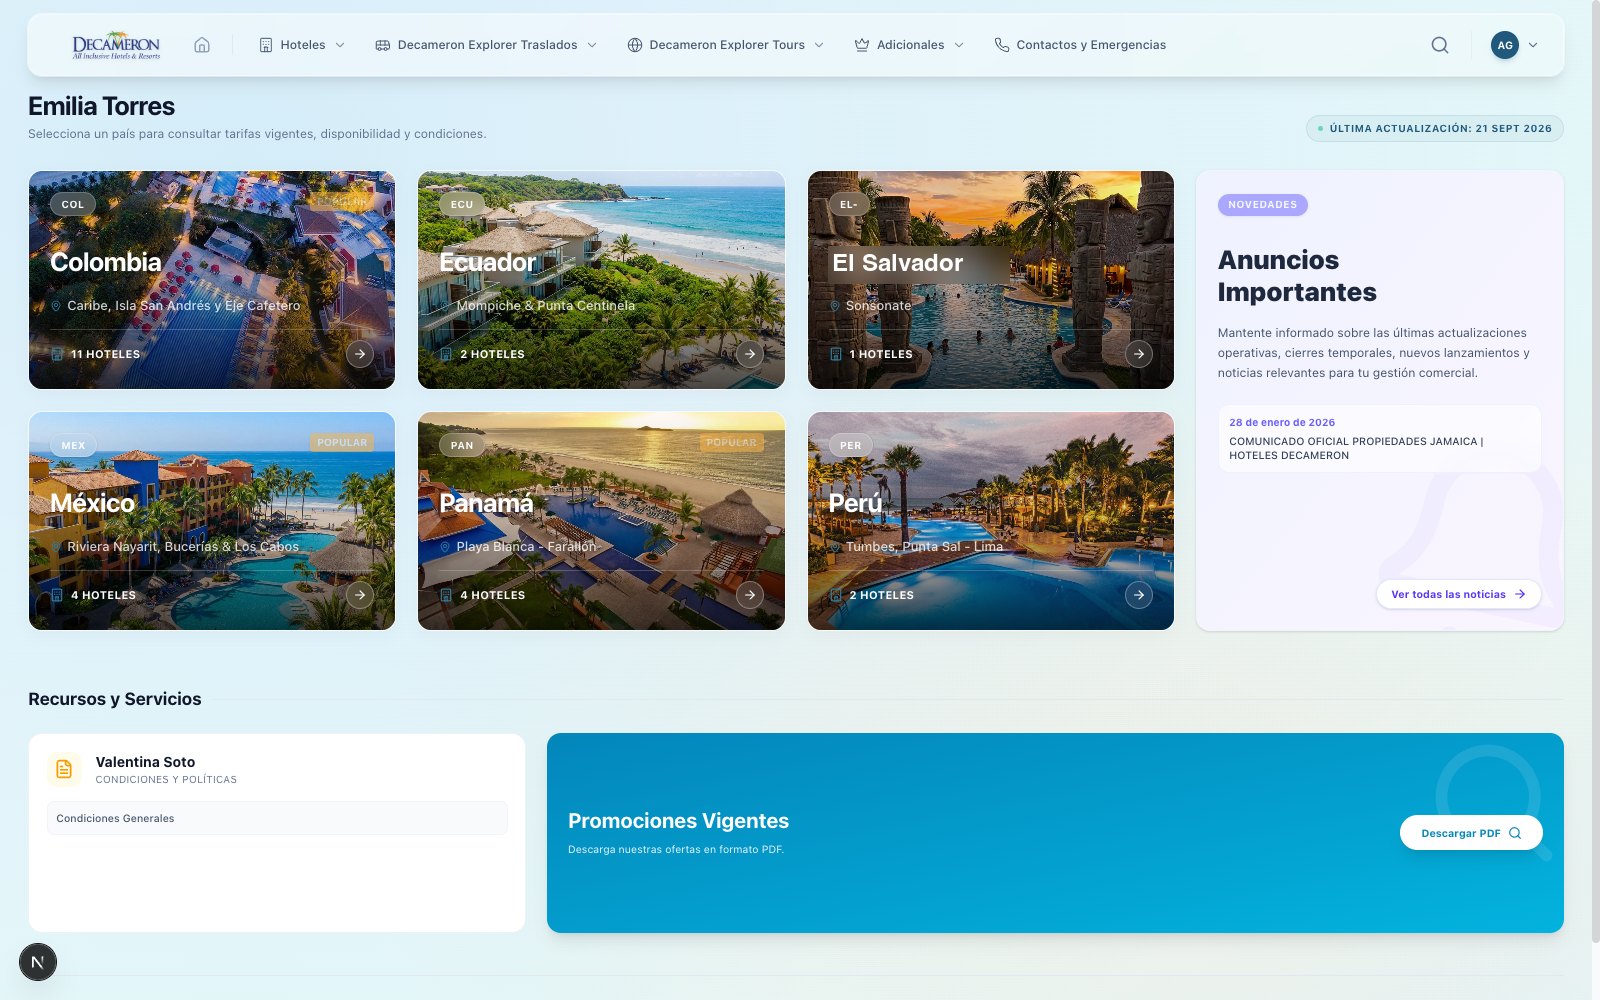Click the crown icon for Adicionales
The height and width of the screenshot is (1000, 1600).
861,45
